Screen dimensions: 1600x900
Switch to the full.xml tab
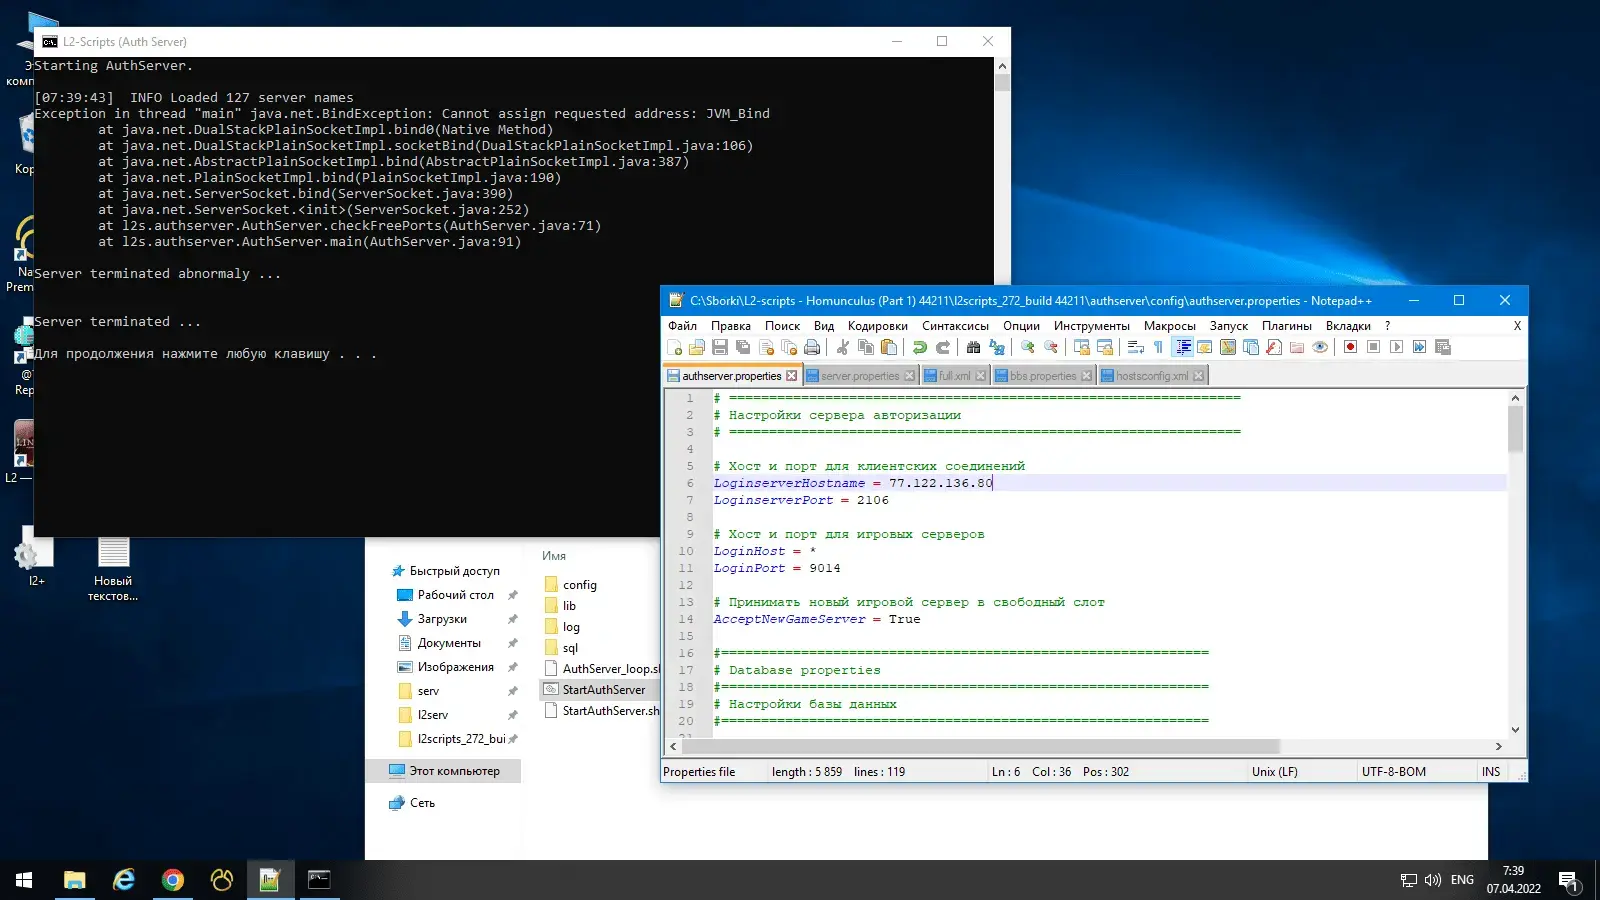954,376
